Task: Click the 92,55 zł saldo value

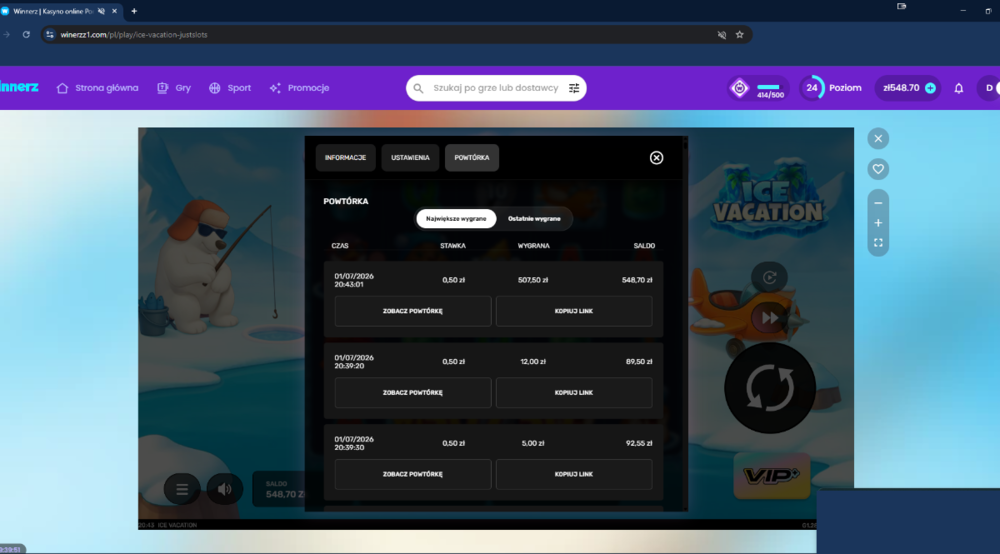Action: (x=639, y=443)
